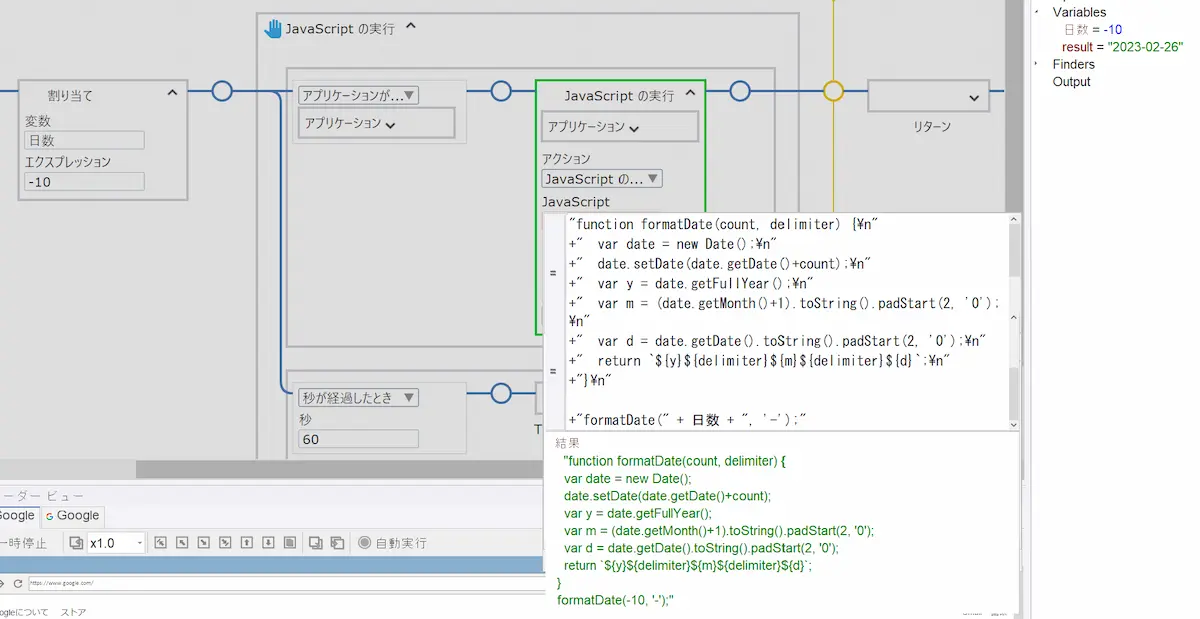The image size is (1200, 619).
Task: Click the formatDate(" + 日数 line in editor
Action: [x=686, y=420]
